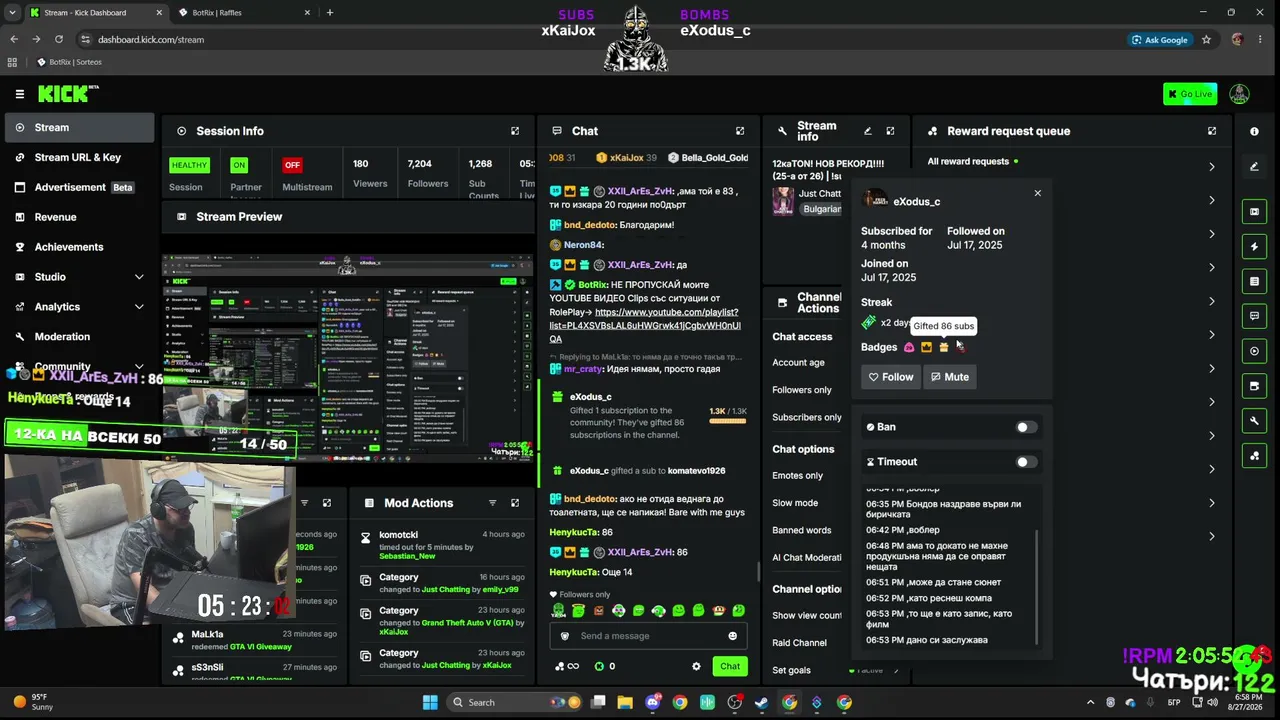The width and height of the screenshot is (1280, 720).
Task: Expand the Stream info panel
Action: click(x=890, y=131)
